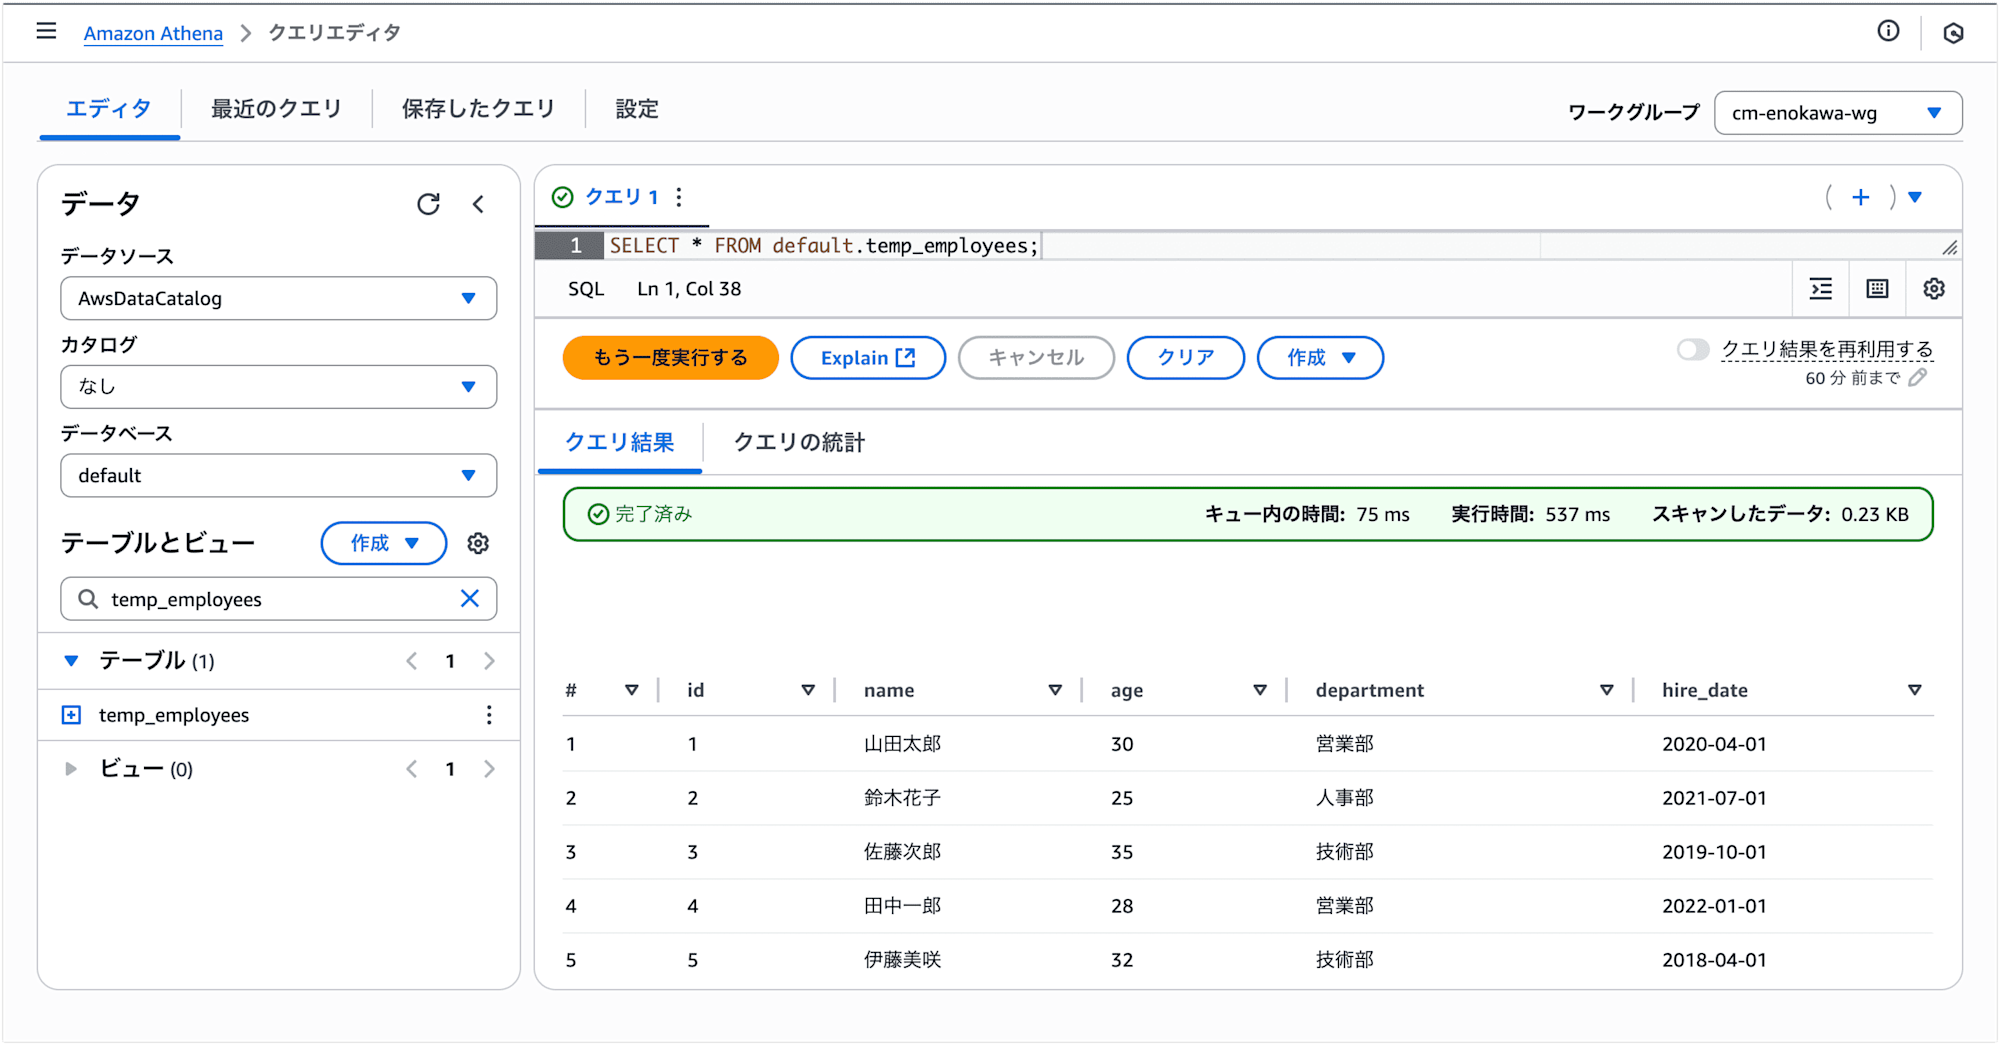
Task: Click the format query icon
Action: (1821, 289)
